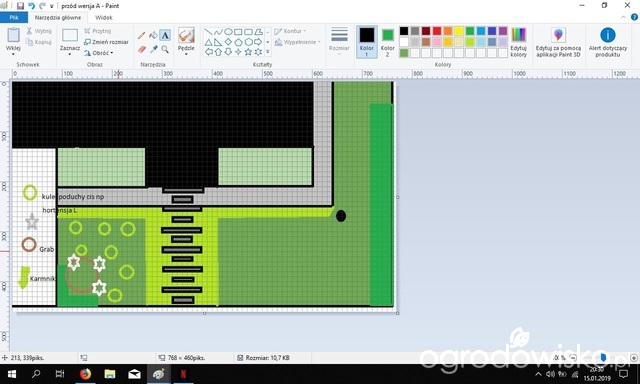Select the Fill with color bucket tool
This screenshot has height=384, width=640.
[x=153, y=36]
